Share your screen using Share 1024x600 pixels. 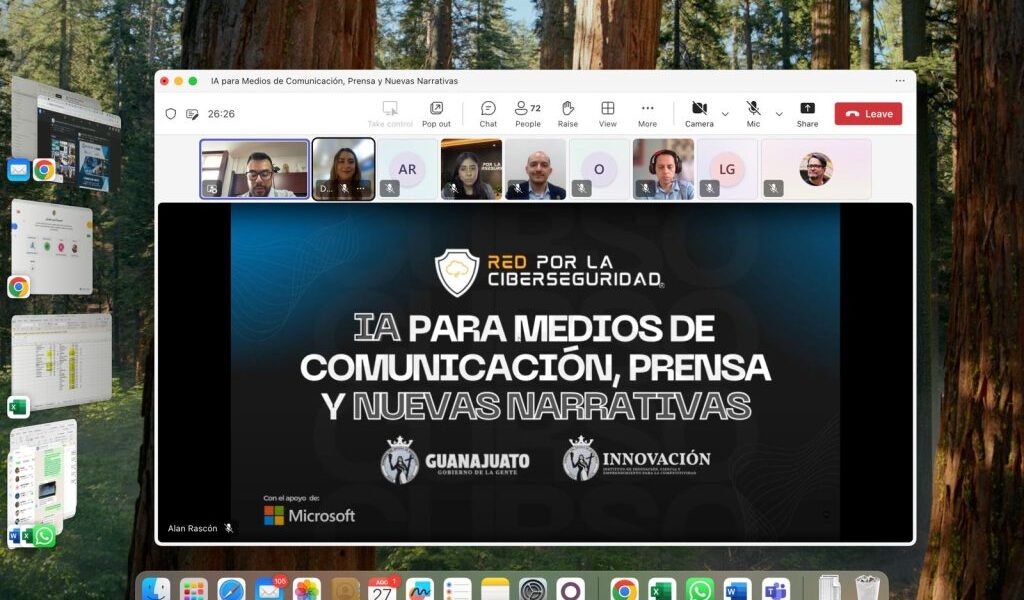[807, 113]
